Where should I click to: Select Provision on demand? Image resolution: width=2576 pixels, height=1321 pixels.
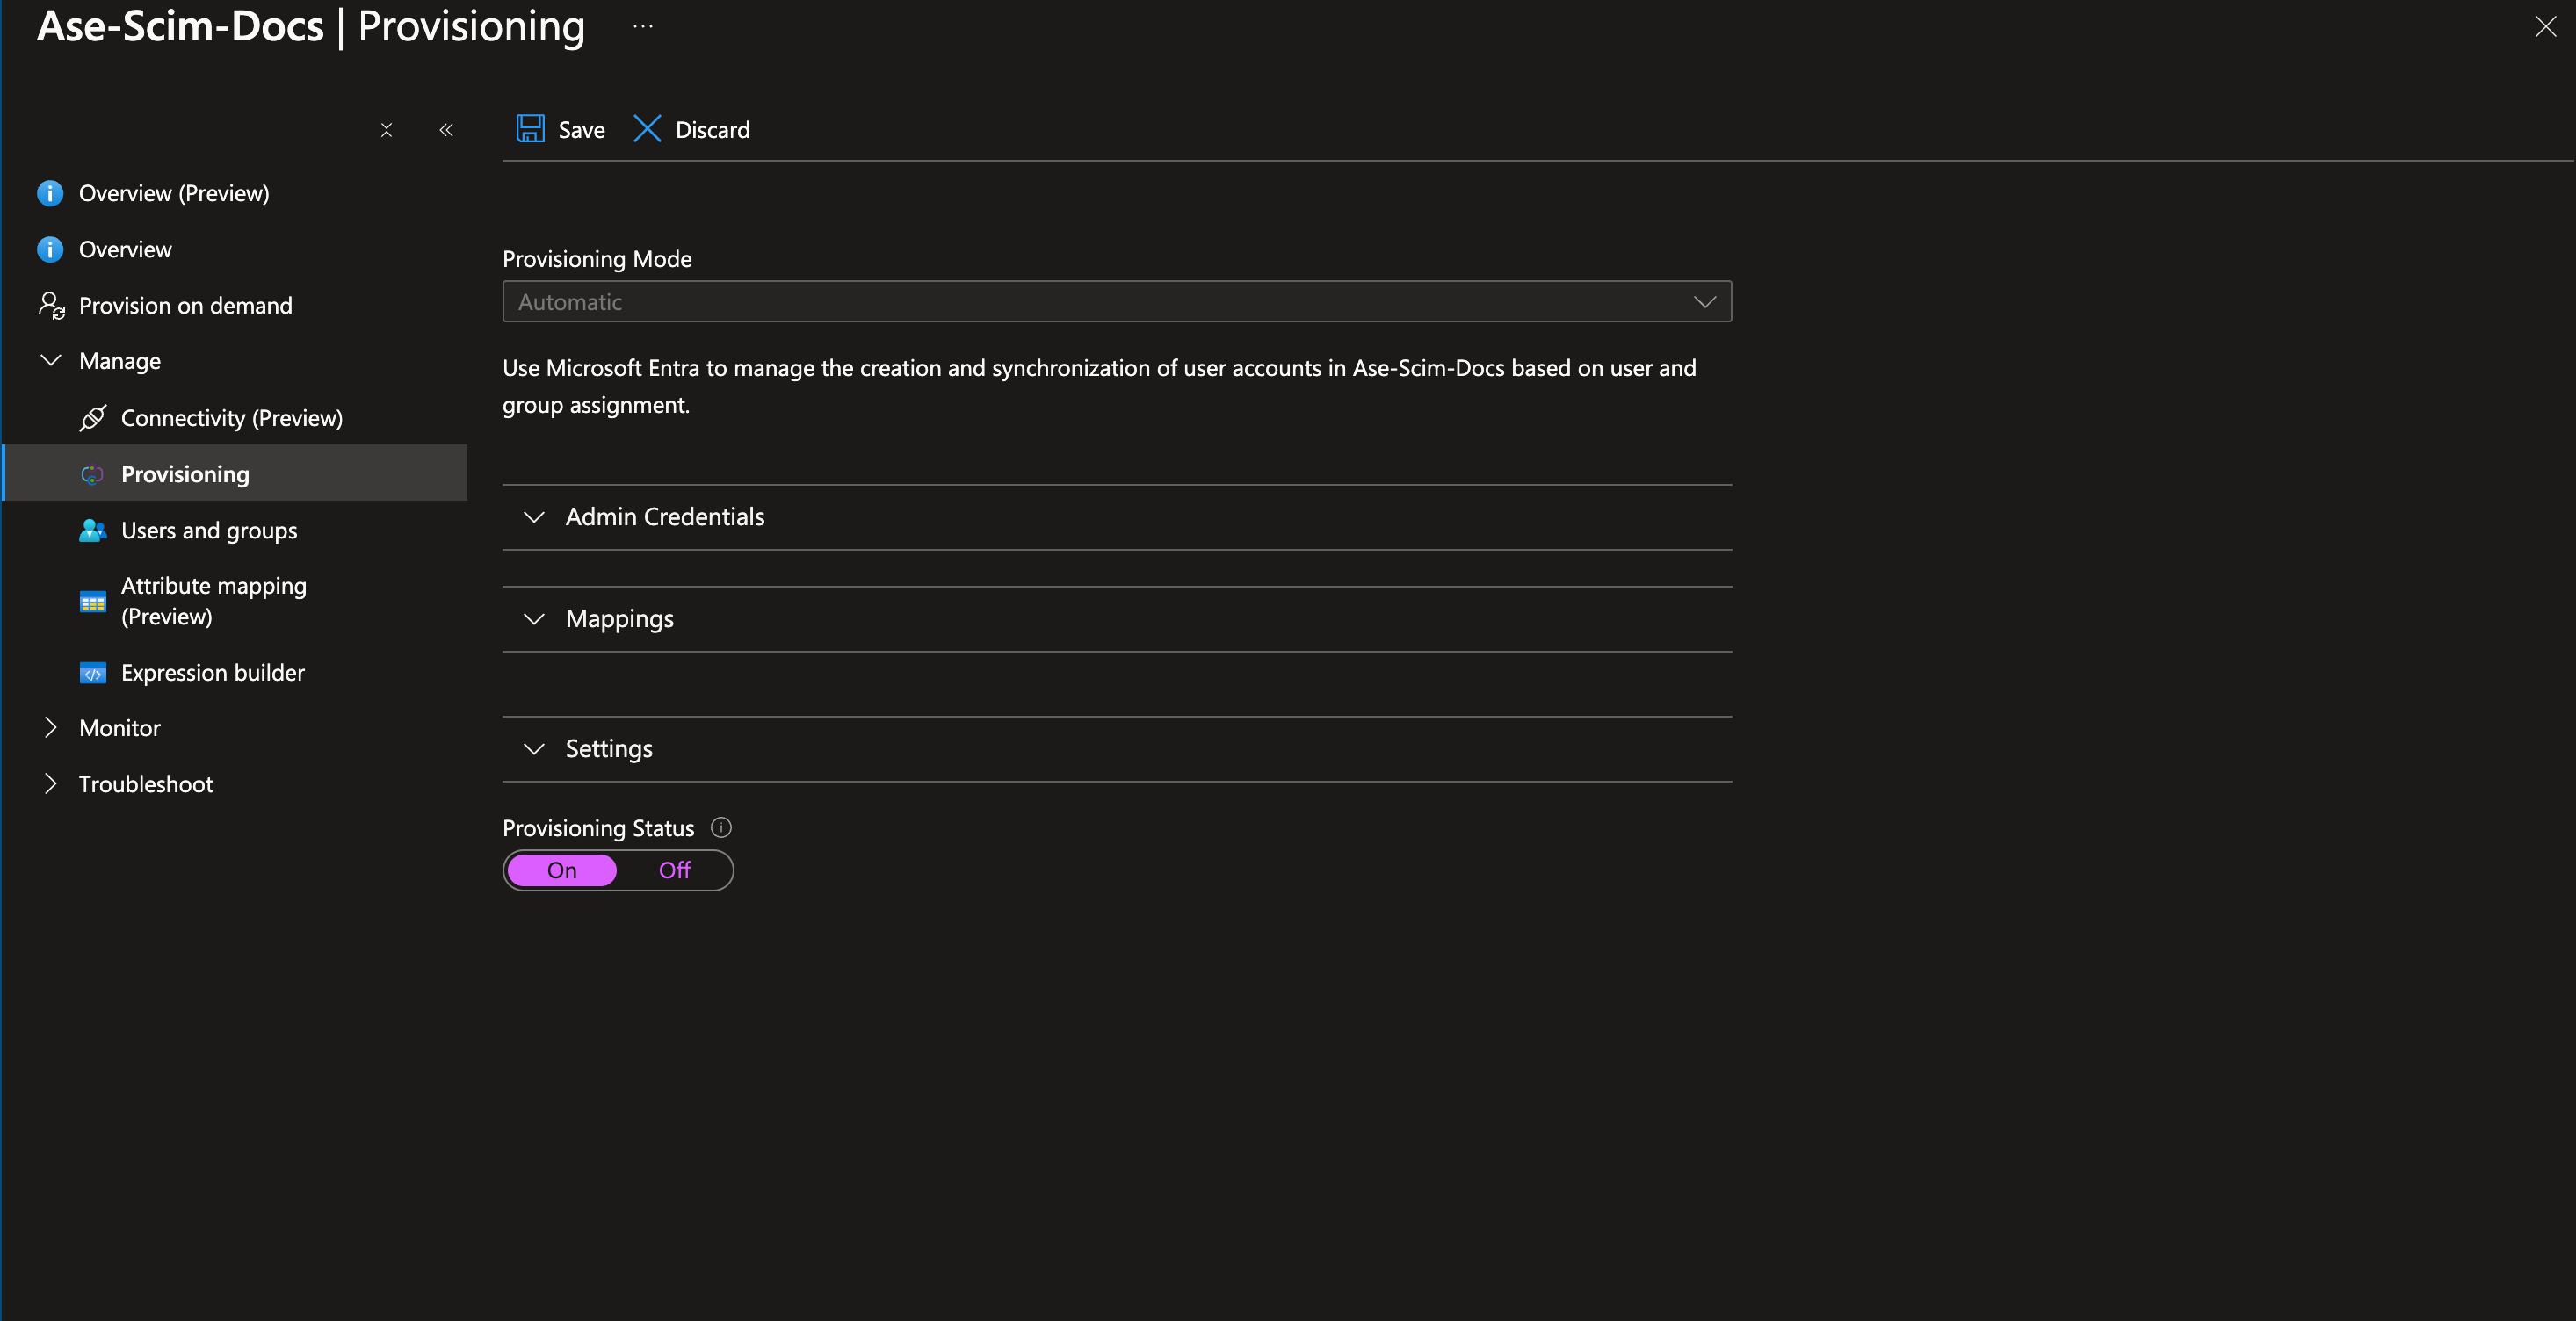[x=185, y=305]
